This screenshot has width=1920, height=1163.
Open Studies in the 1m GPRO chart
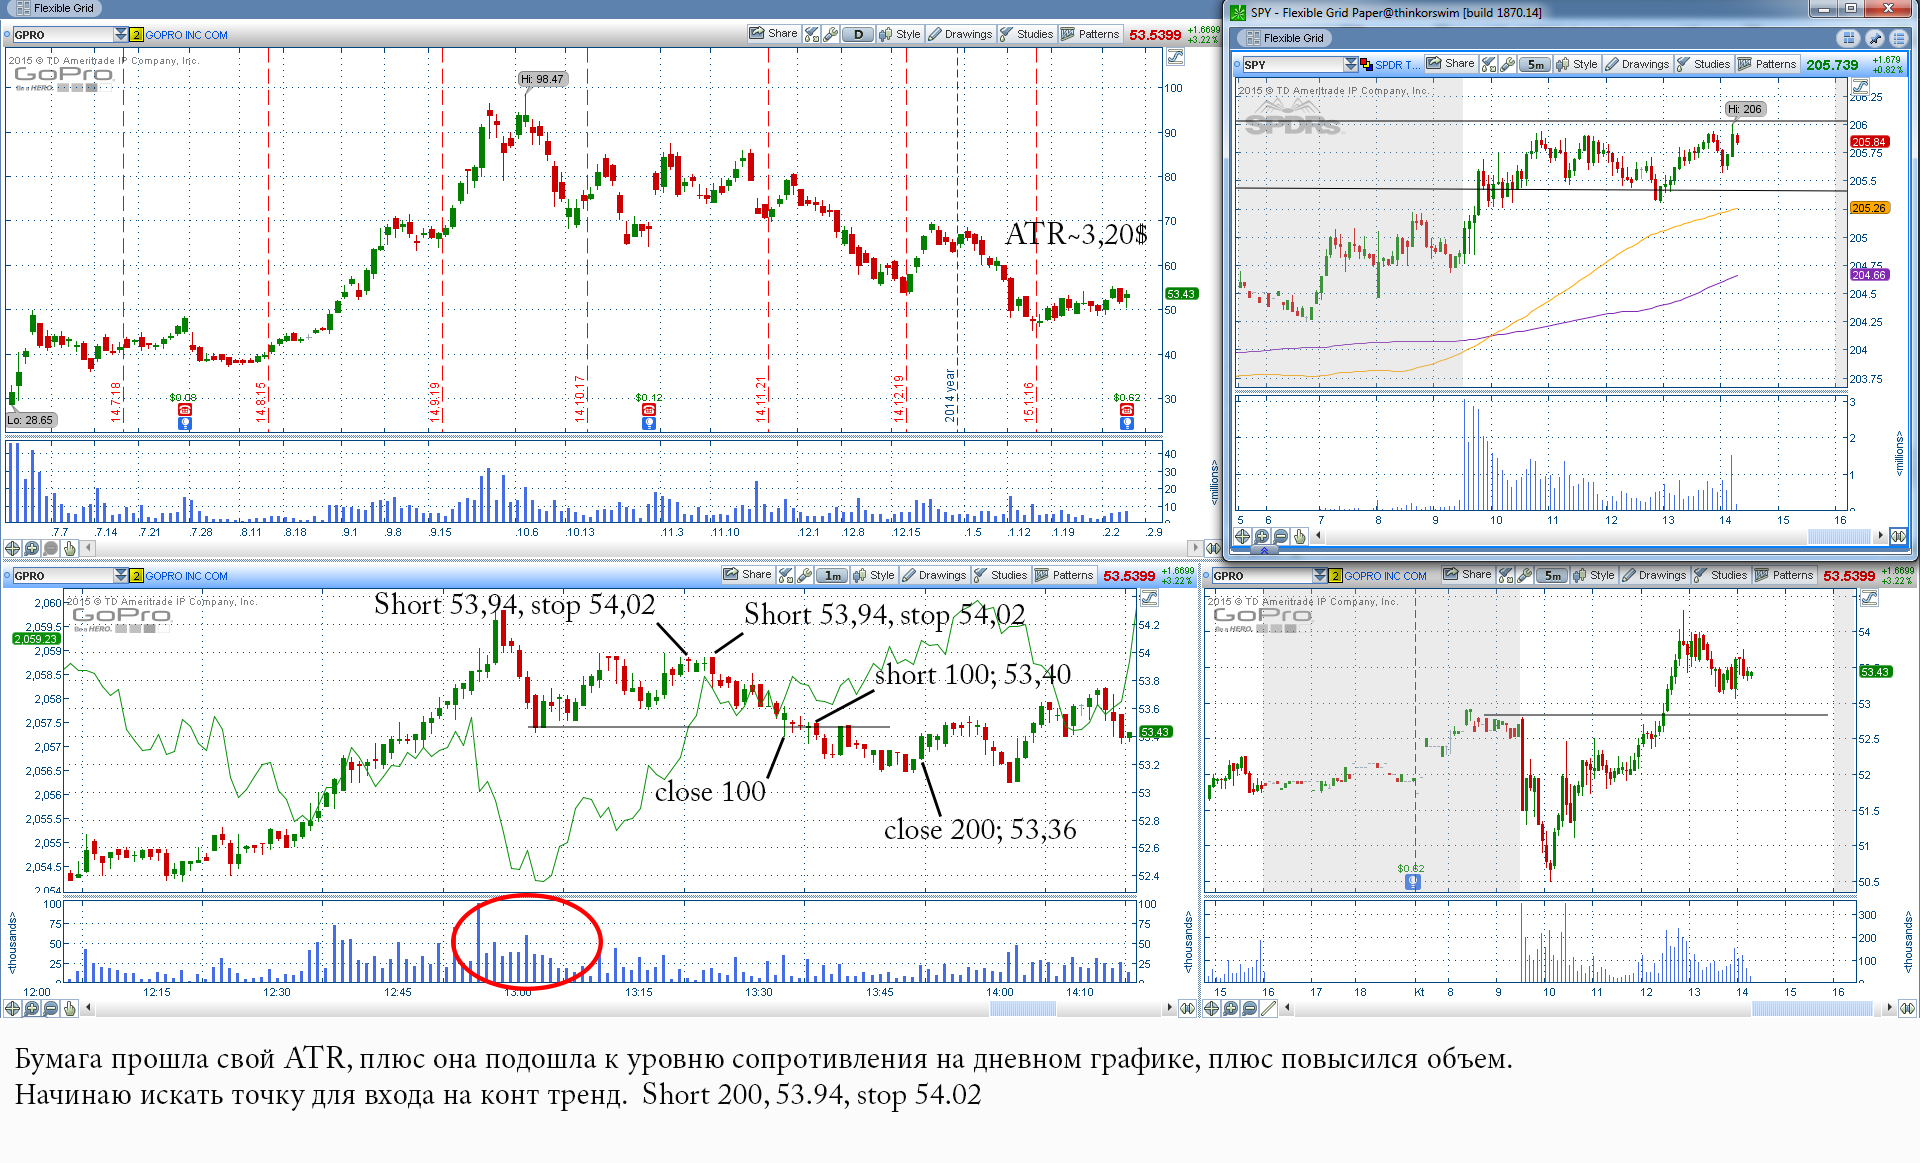pyautogui.click(x=1001, y=575)
